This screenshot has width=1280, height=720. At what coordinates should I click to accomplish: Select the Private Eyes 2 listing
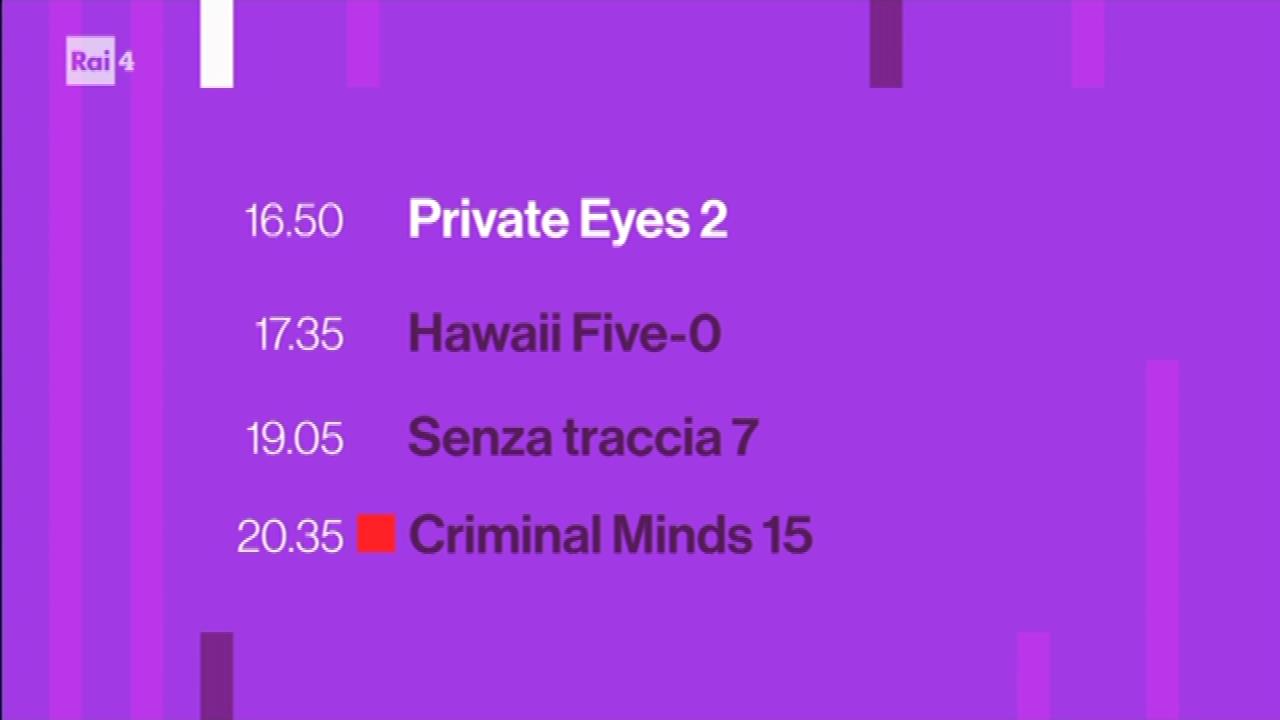coord(567,220)
